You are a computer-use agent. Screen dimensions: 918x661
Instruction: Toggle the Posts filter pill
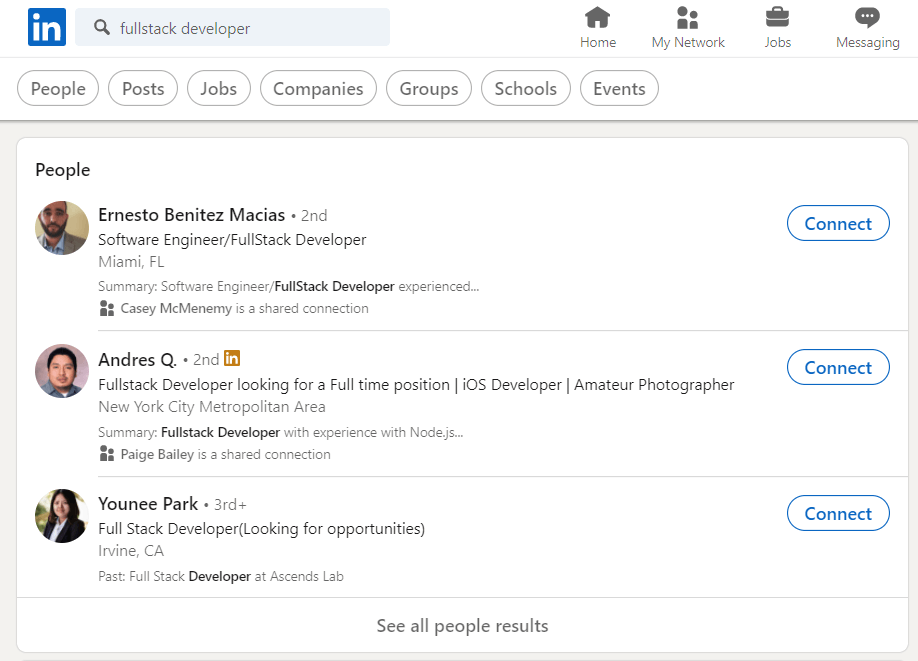click(x=143, y=89)
